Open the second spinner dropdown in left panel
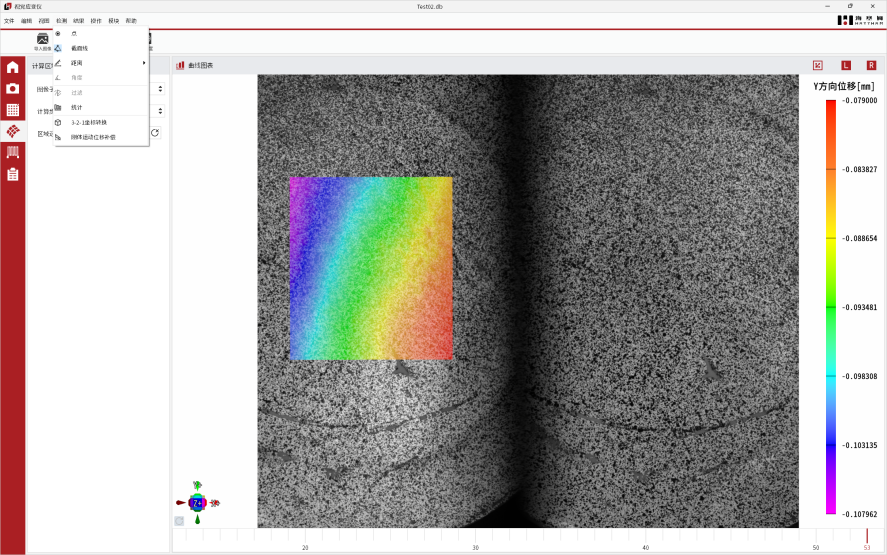 tap(161, 111)
